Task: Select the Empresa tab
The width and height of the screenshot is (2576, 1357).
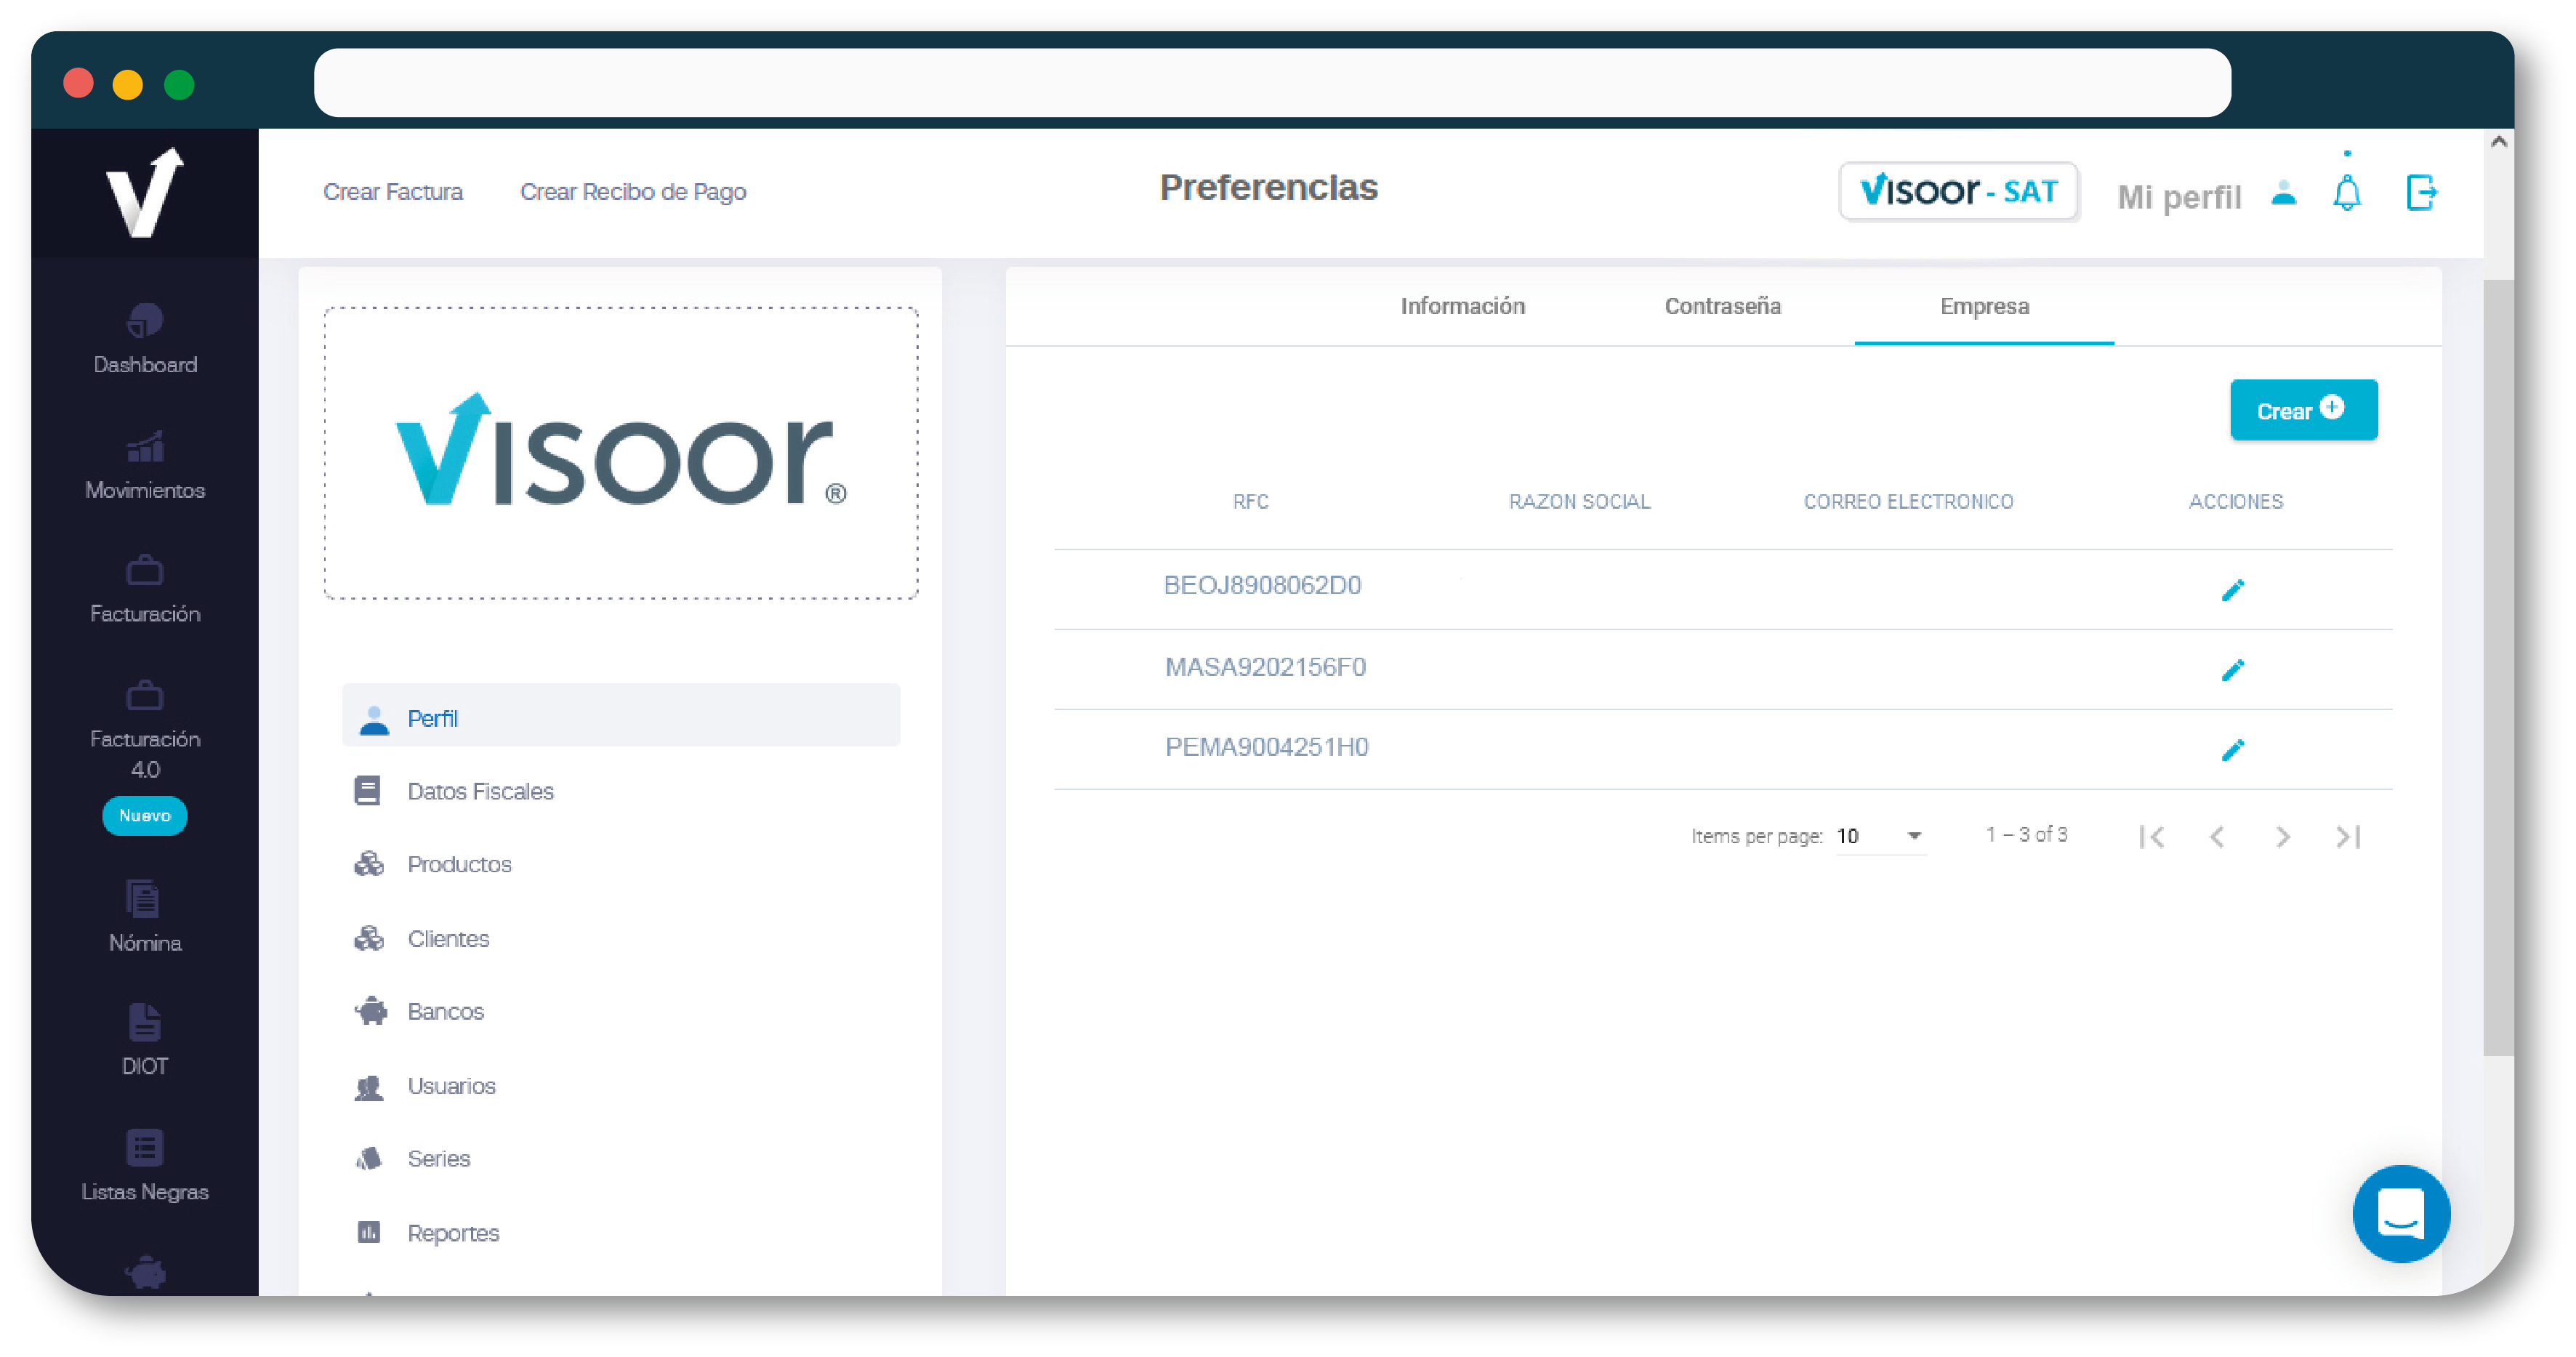Action: coord(1984,306)
